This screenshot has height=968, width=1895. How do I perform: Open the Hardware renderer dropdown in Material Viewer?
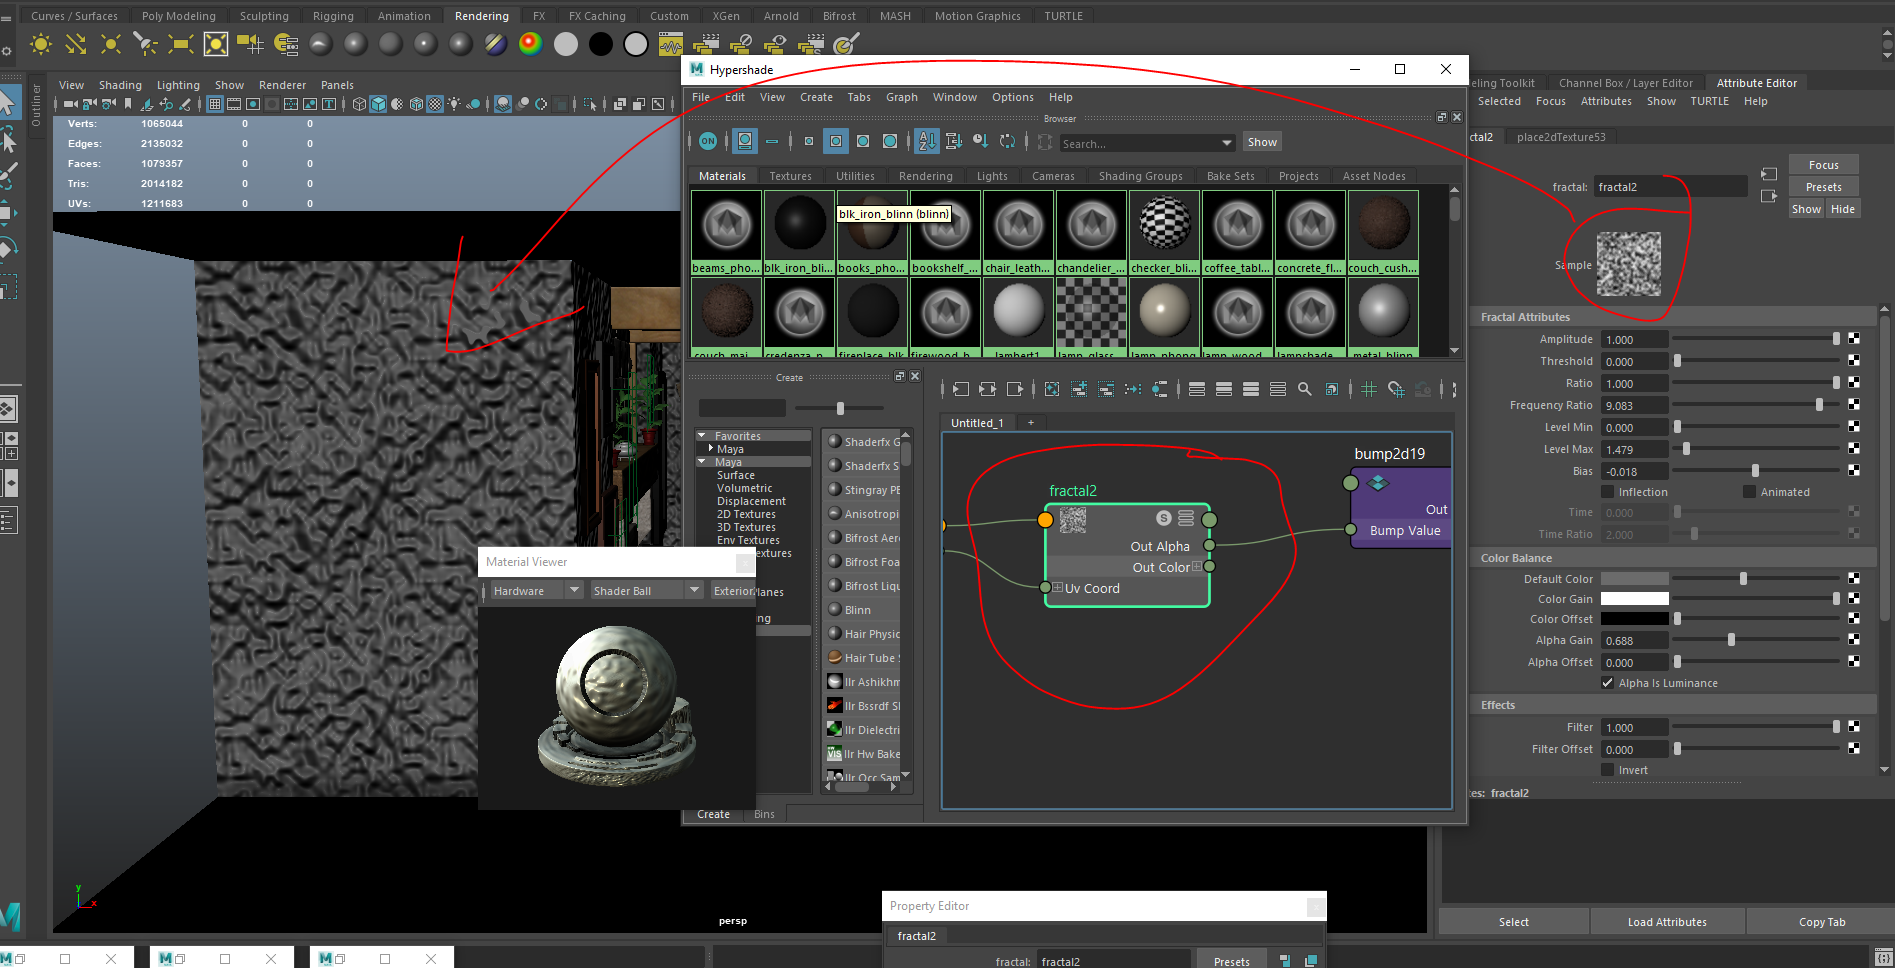575,590
